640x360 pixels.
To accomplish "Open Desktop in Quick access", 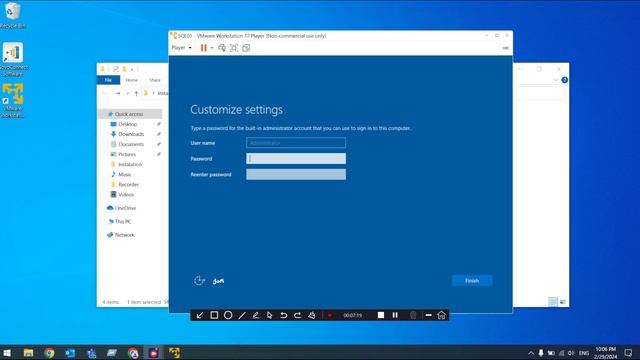I will click(127, 124).
